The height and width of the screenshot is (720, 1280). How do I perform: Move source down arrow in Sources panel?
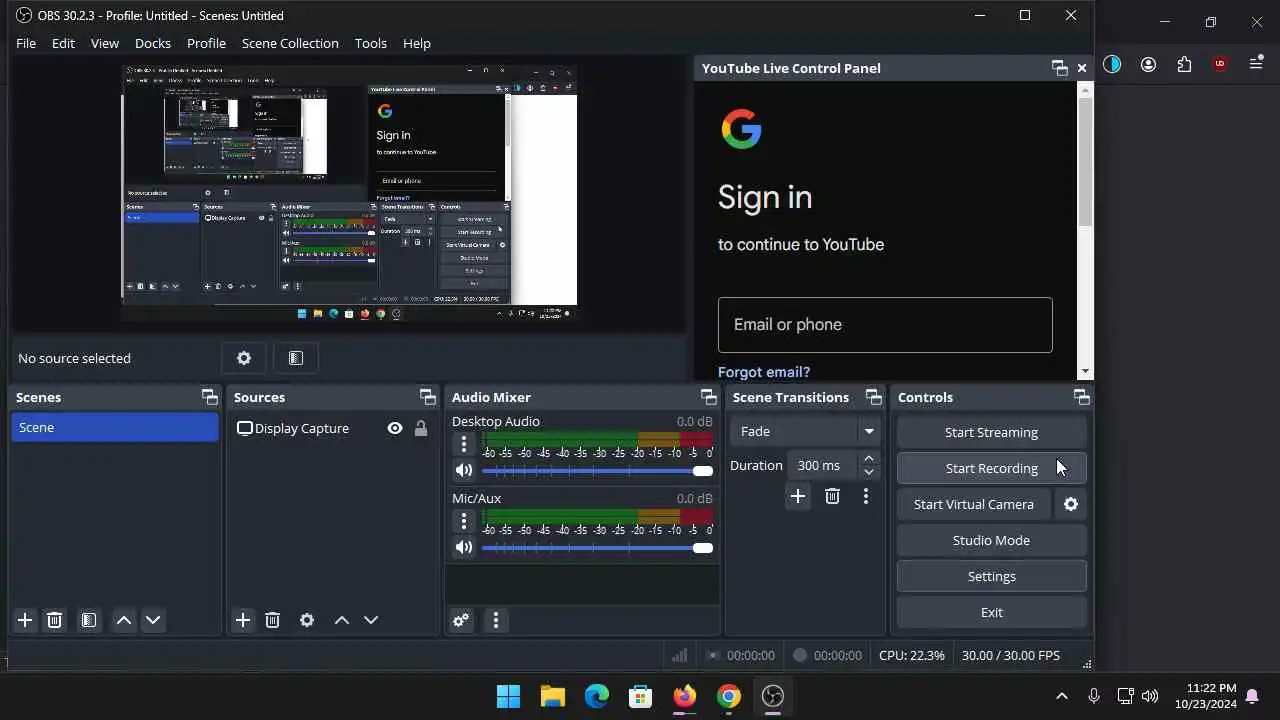pos(371,620)
